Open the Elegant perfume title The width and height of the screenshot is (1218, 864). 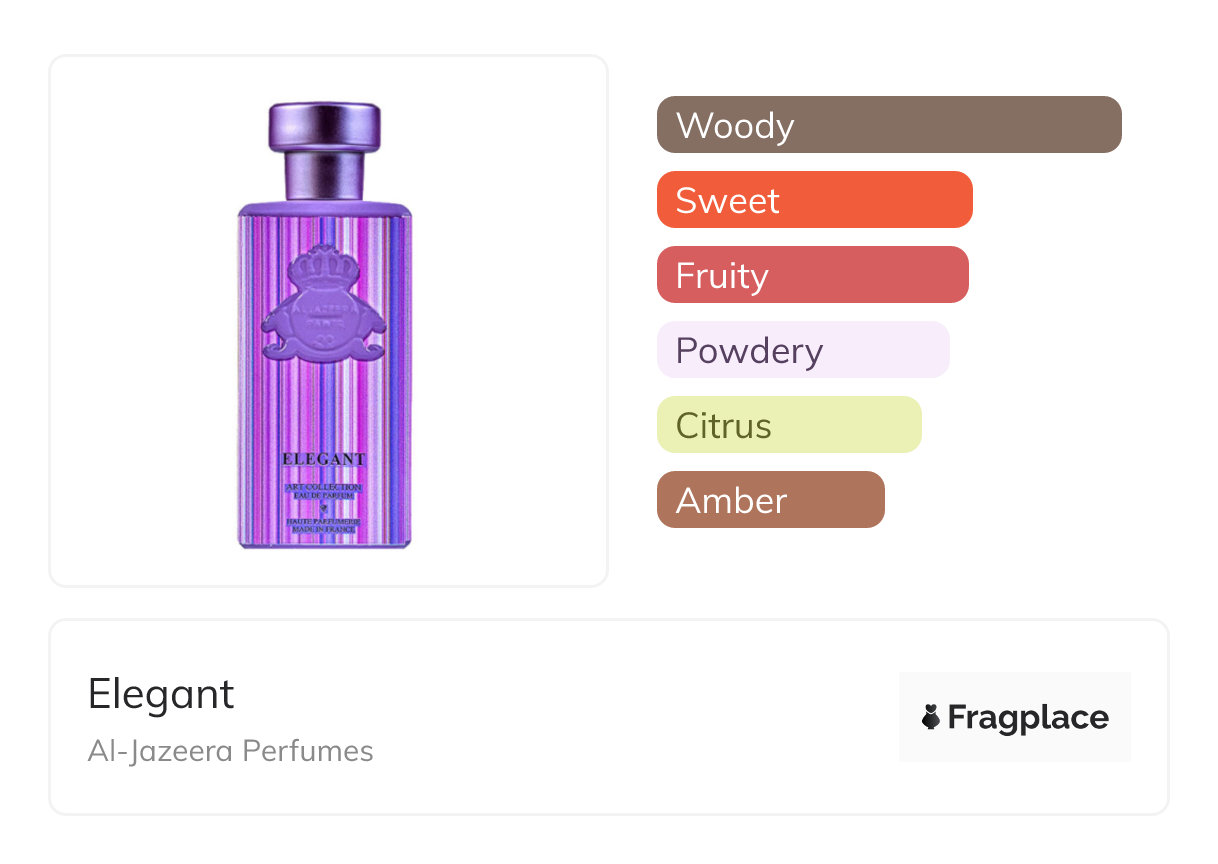point(161,694)
